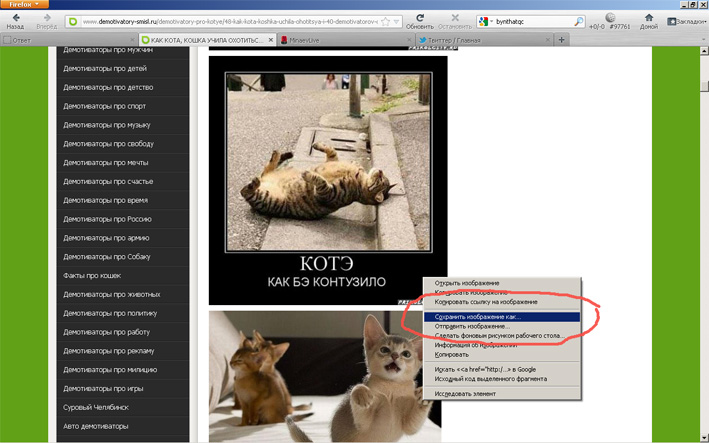709x443 pixels.
Task: Open the orange Firefox menu button
Action: tap(24, 4)
